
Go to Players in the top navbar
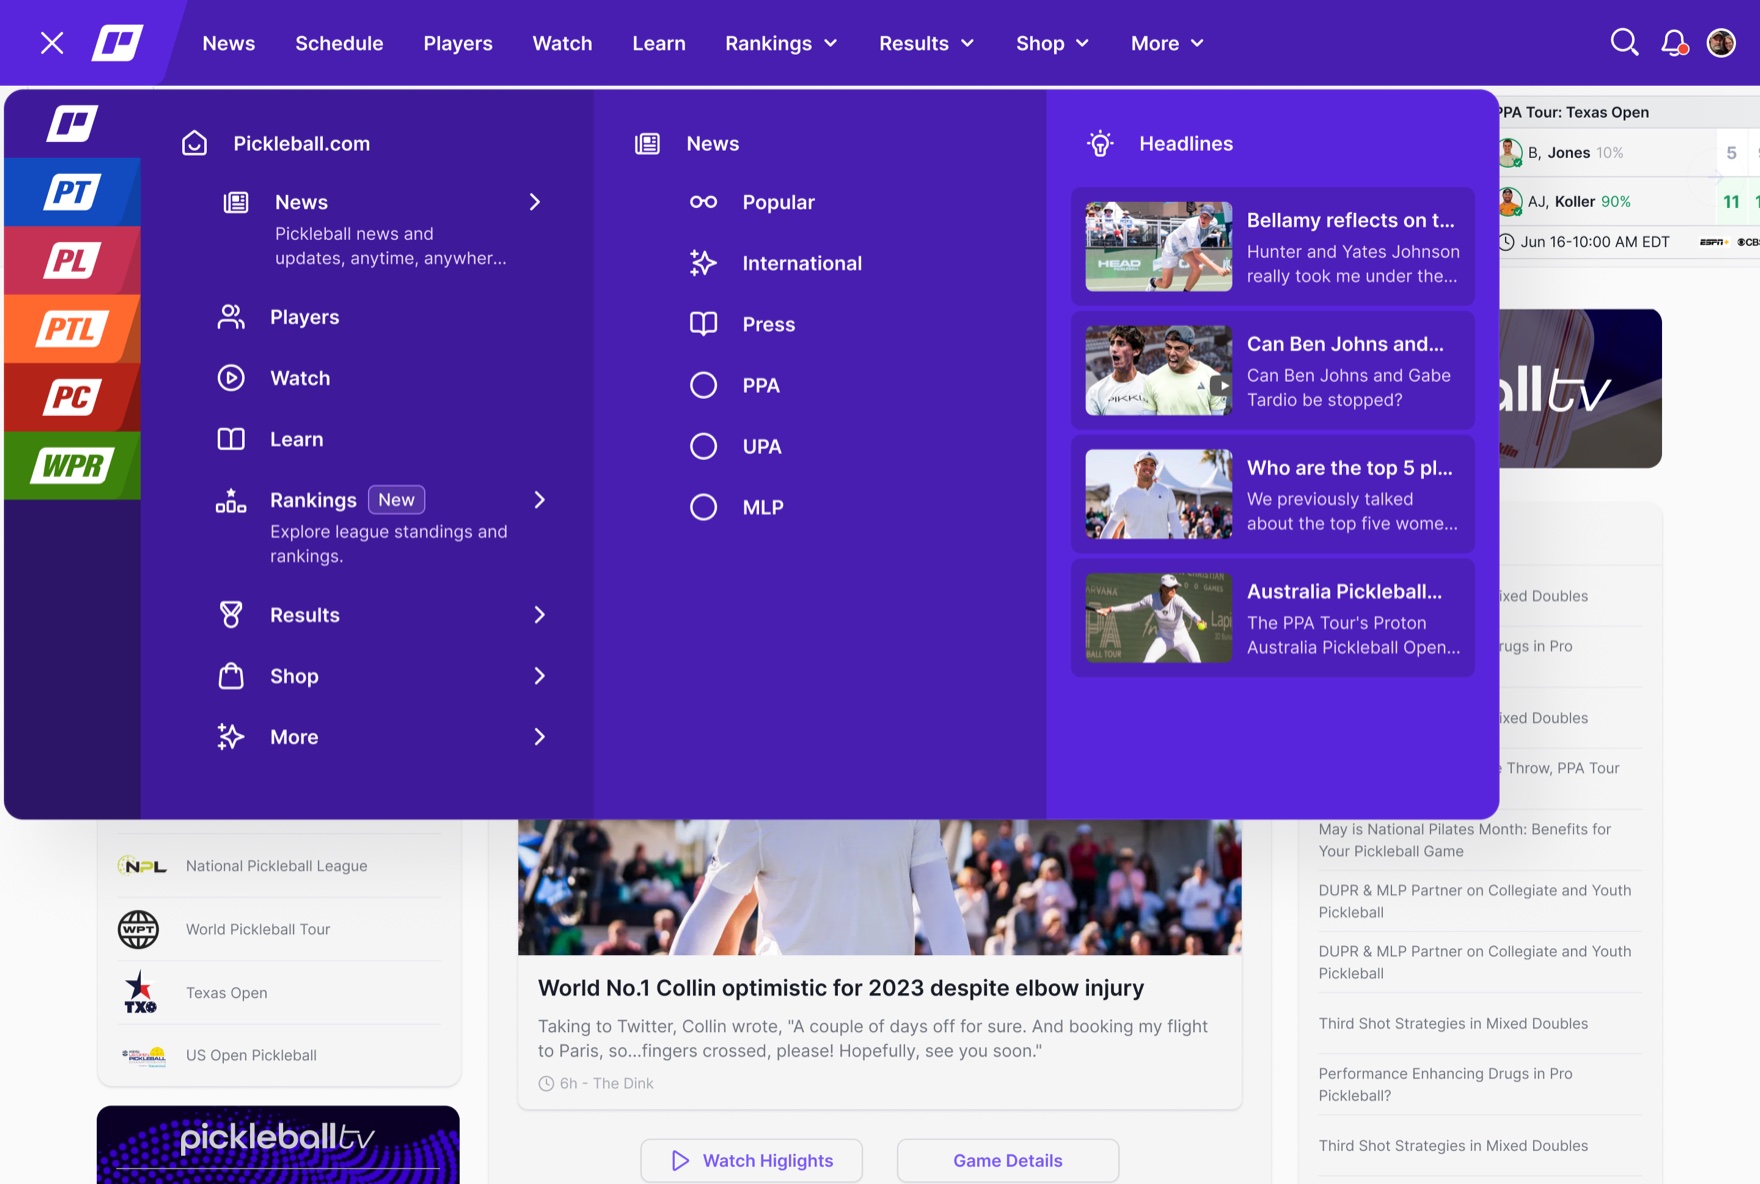pyautogui.click(x=458, y=43)
